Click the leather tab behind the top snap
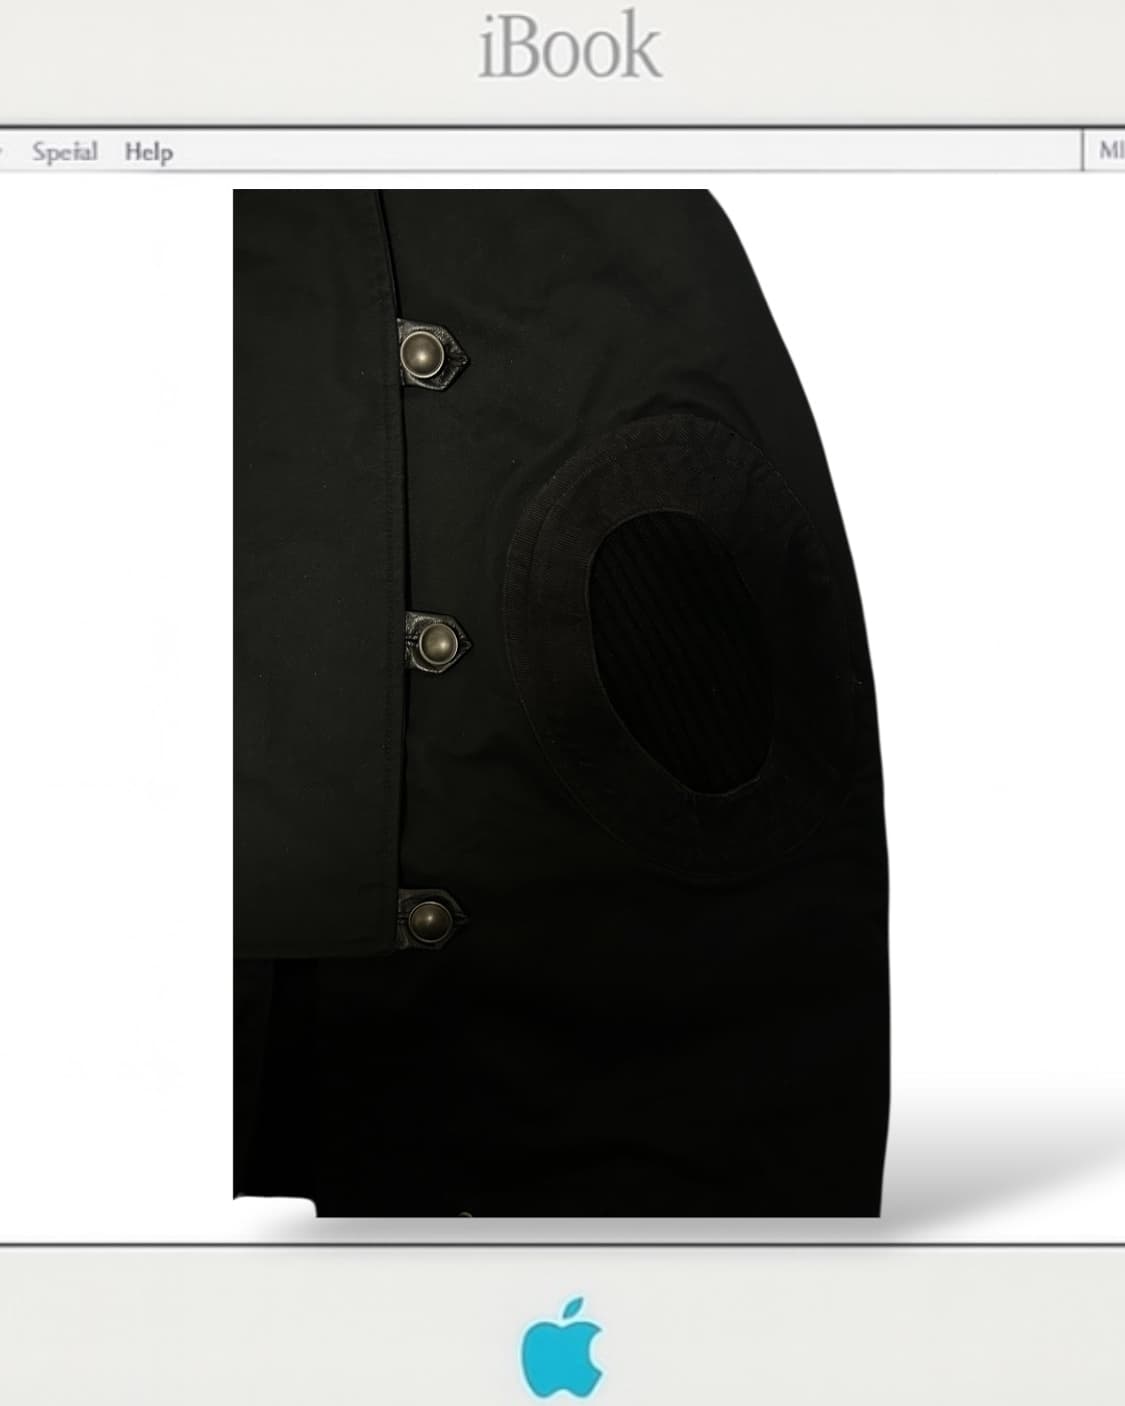This screenshot has height=1406, width=1125. pos(454,354)
